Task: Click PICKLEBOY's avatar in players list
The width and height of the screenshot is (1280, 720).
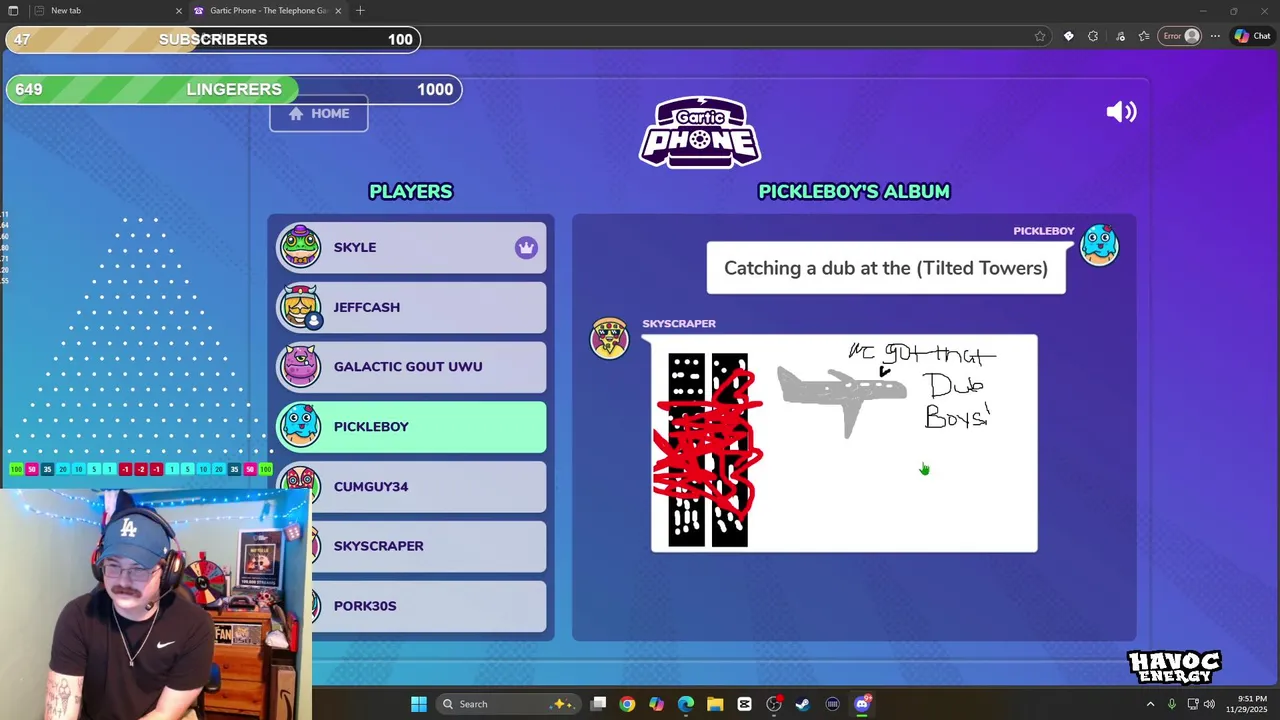Action: [300, 427]
